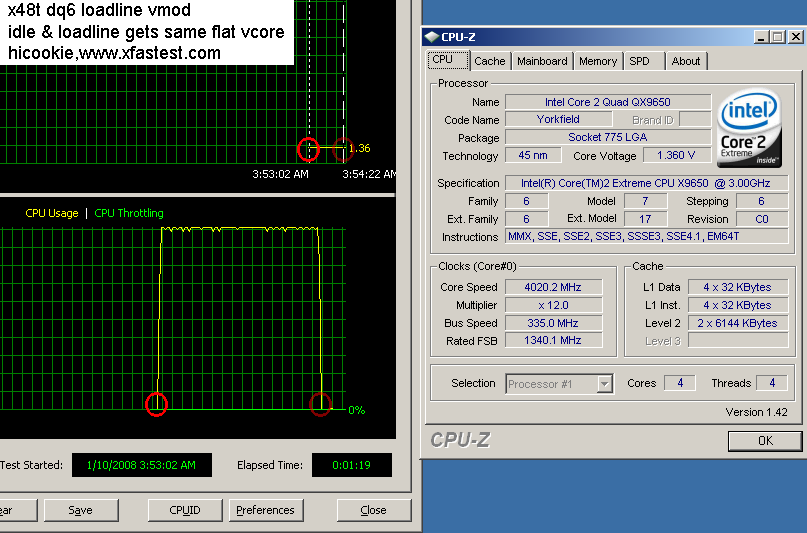Close the stress test window via Close button
Viewport: 807px width, 533px height.
(374, 510)
